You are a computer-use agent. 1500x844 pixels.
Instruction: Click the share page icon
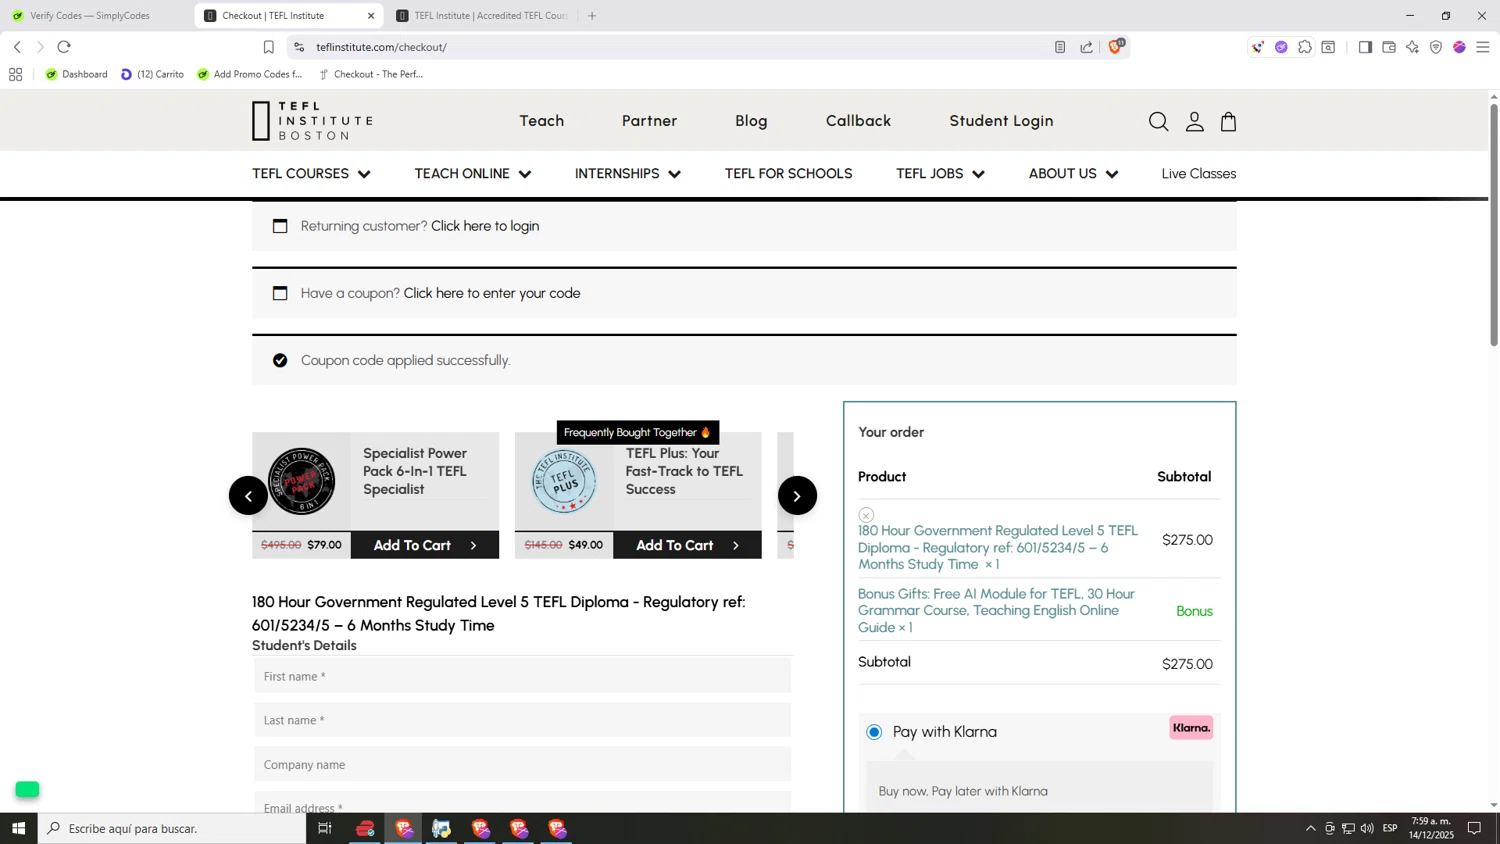[1087, 47]
